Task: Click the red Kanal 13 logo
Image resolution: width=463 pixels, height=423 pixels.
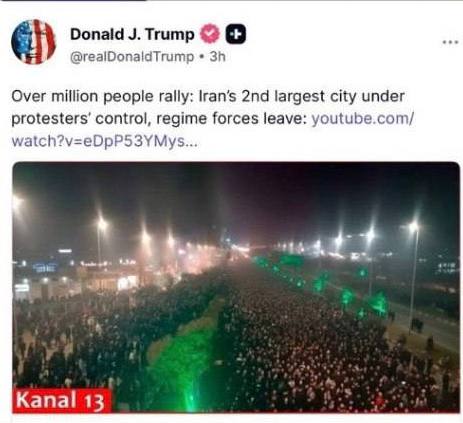Action: pyautogui.click(x=61, y=400)
